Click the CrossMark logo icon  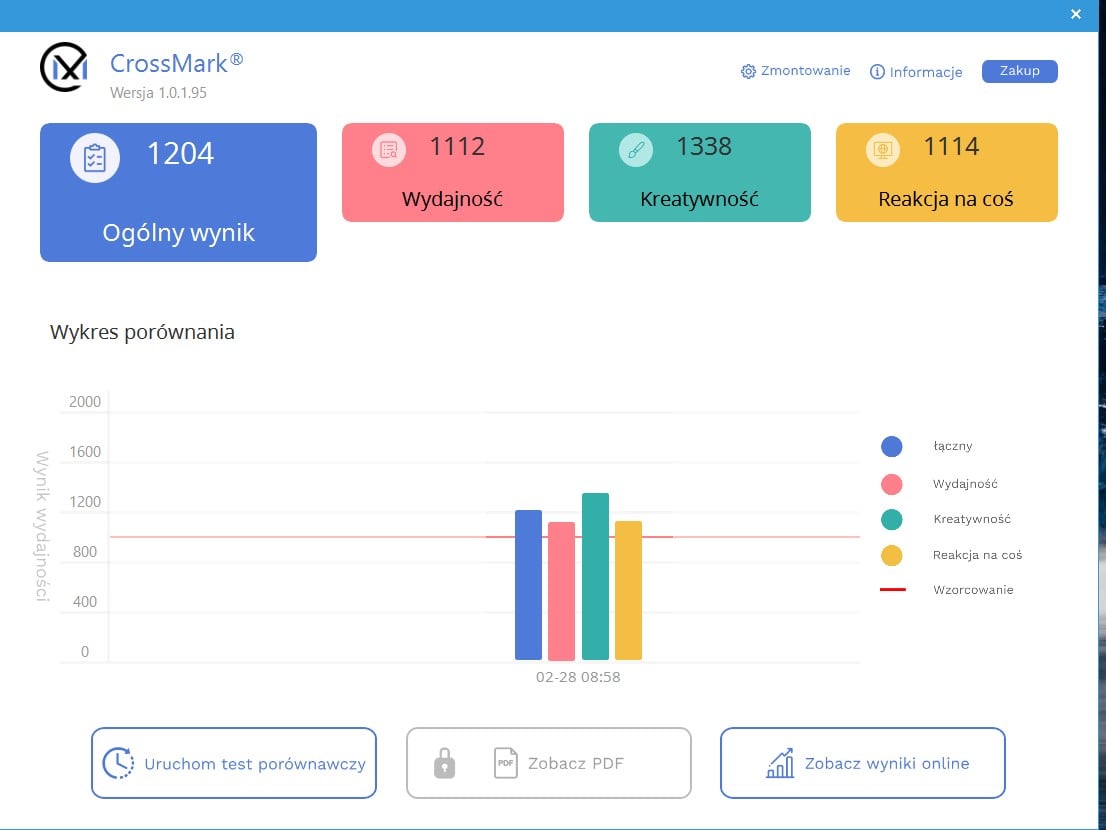[x=64, y=68]
